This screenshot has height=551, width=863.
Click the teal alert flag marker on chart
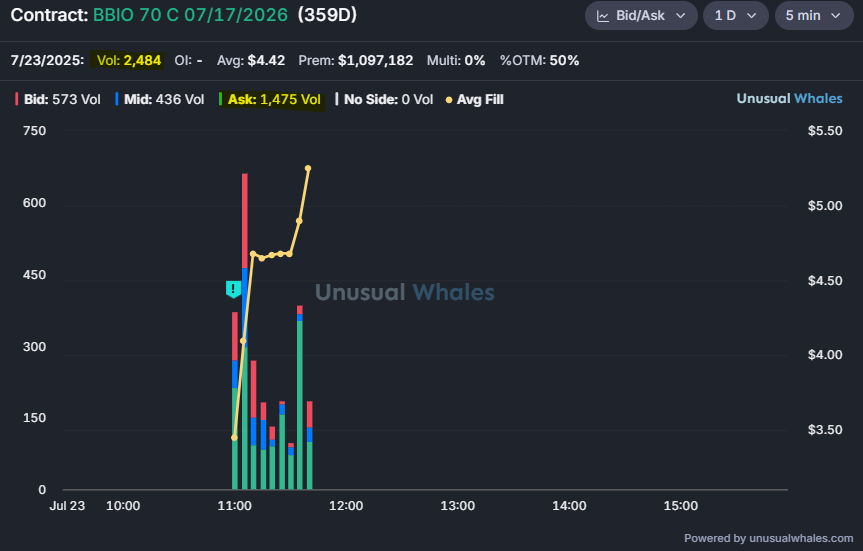tap(233, 288)
